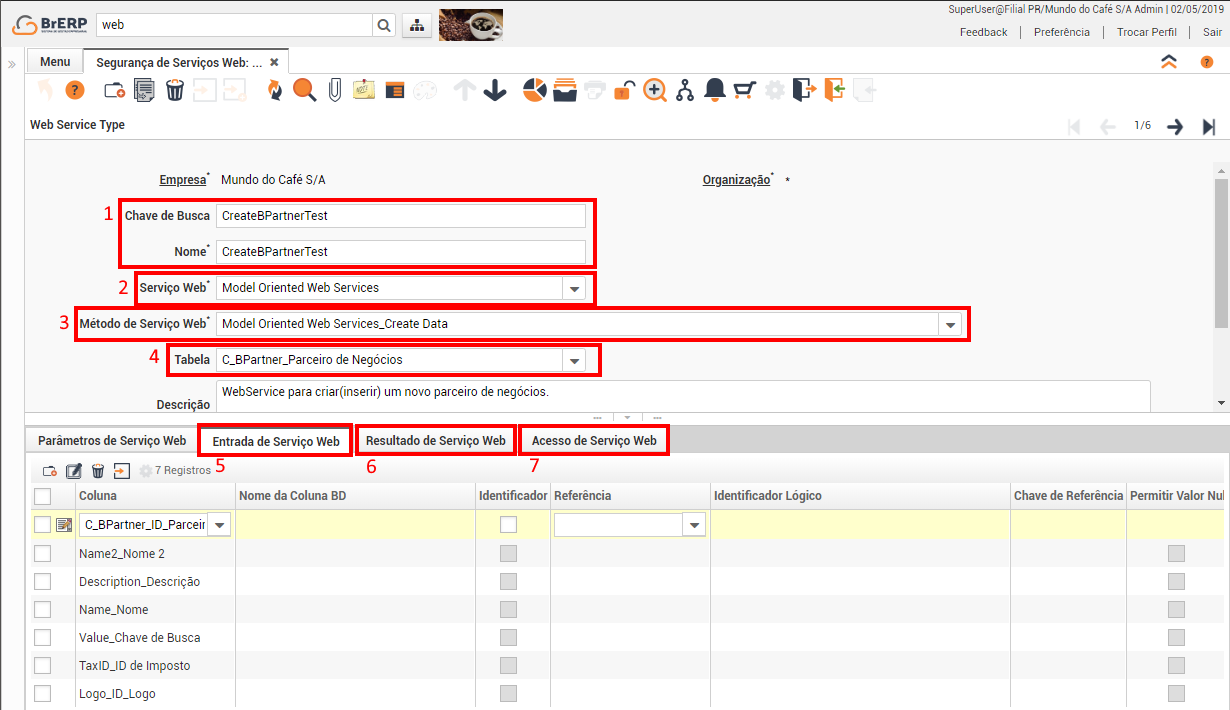Click the Chave de Busca input field
The width and height of the screenshot is (1230, 710).
[400, 216]
